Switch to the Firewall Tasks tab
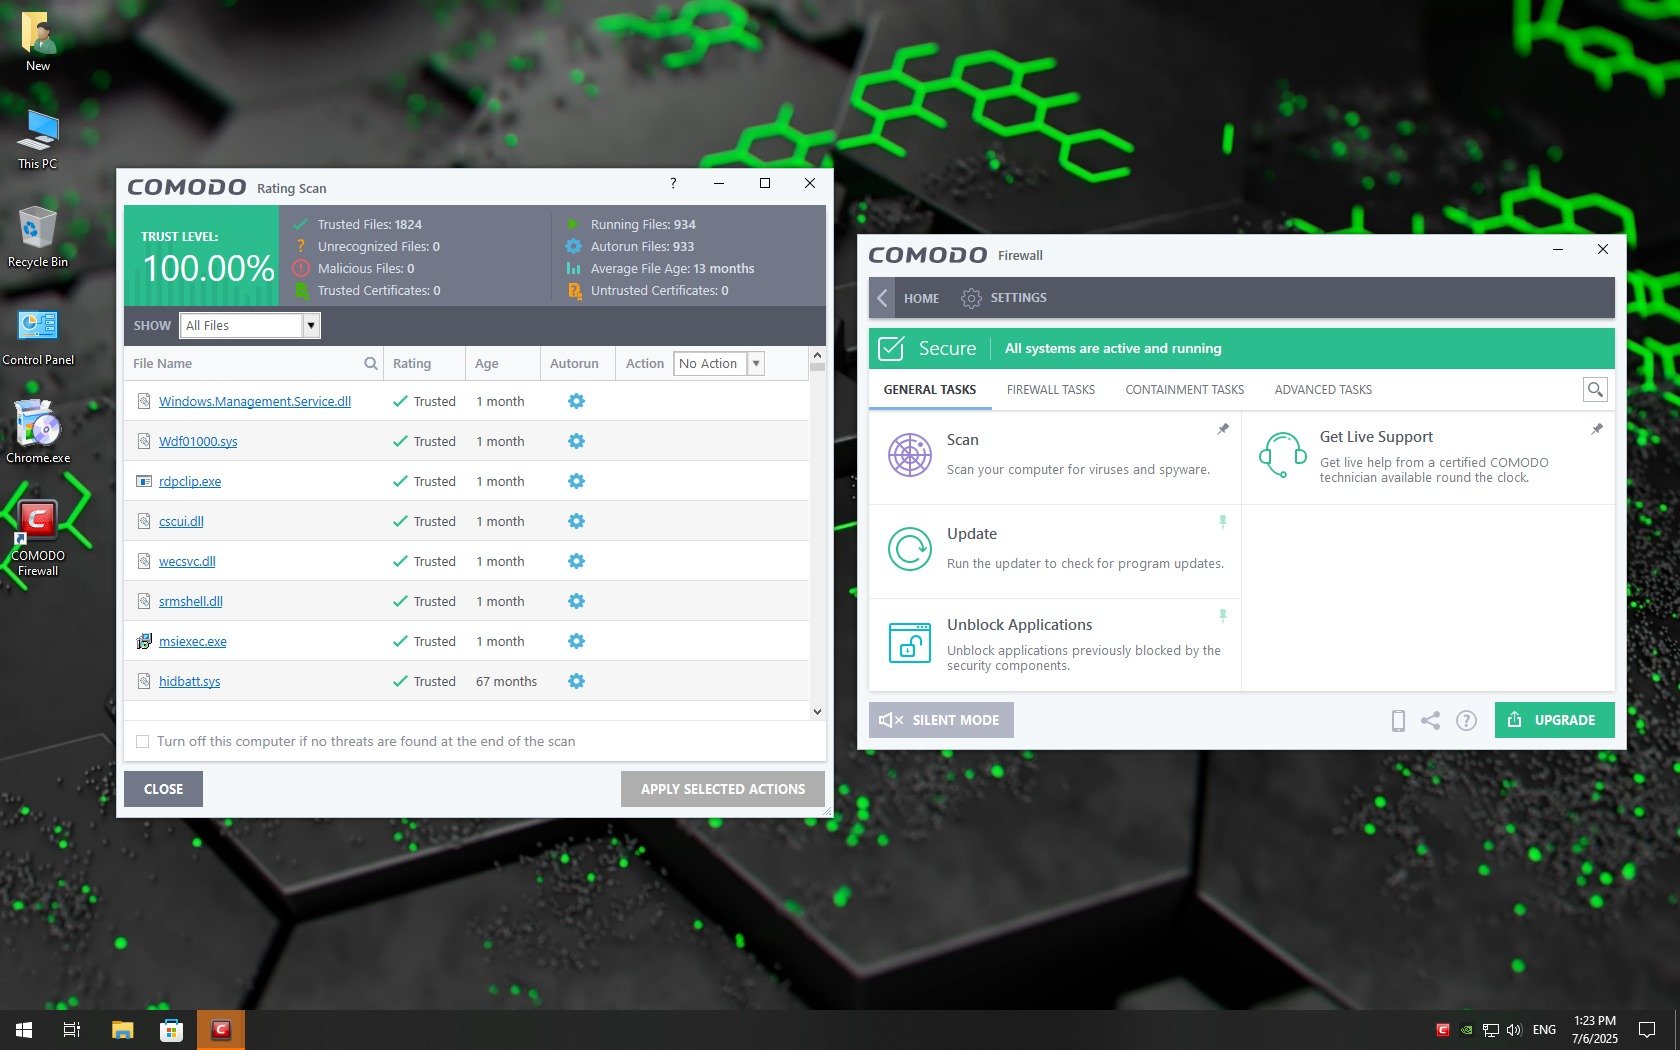 1050,390
